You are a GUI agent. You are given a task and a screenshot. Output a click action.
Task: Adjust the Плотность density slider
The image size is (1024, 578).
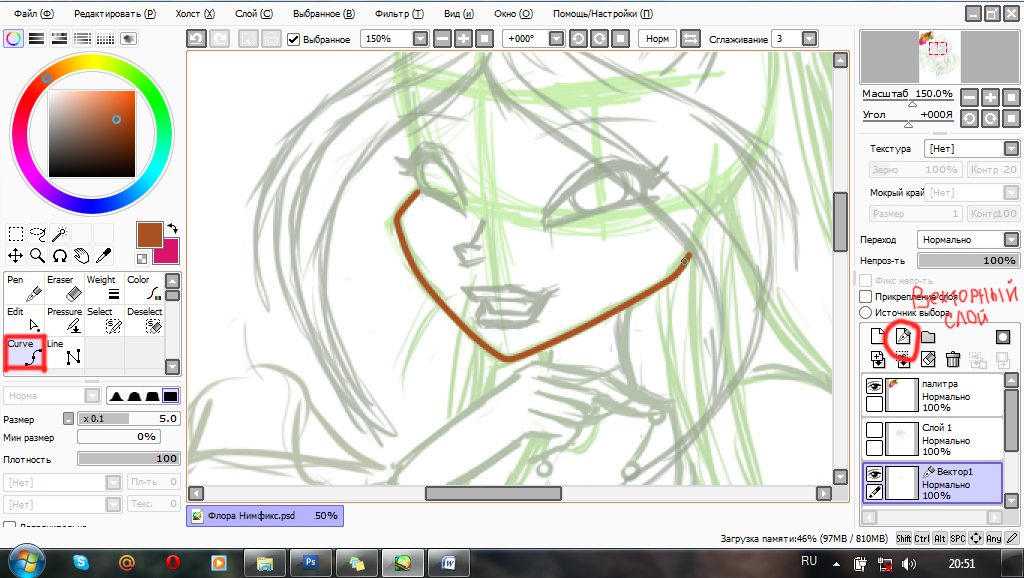[129, 458]
